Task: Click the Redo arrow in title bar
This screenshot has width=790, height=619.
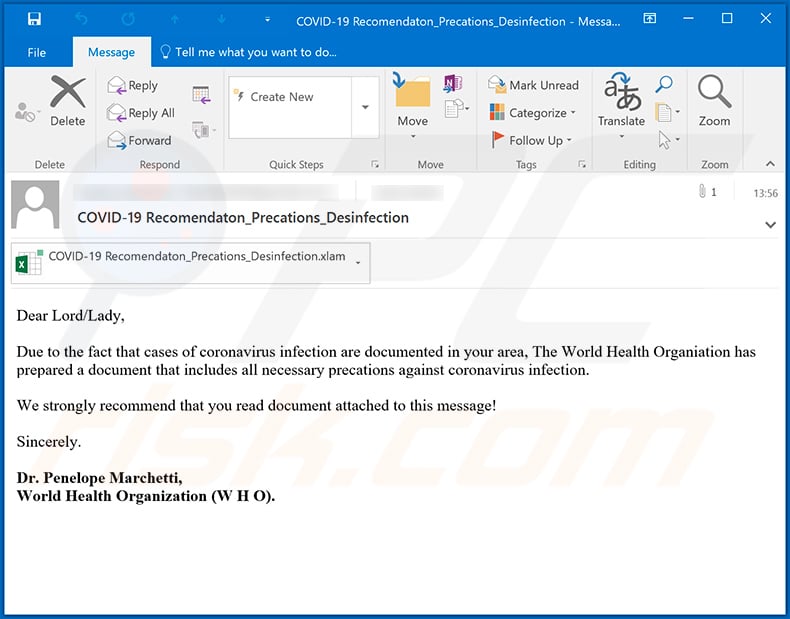Action: (x=128, y=20)
